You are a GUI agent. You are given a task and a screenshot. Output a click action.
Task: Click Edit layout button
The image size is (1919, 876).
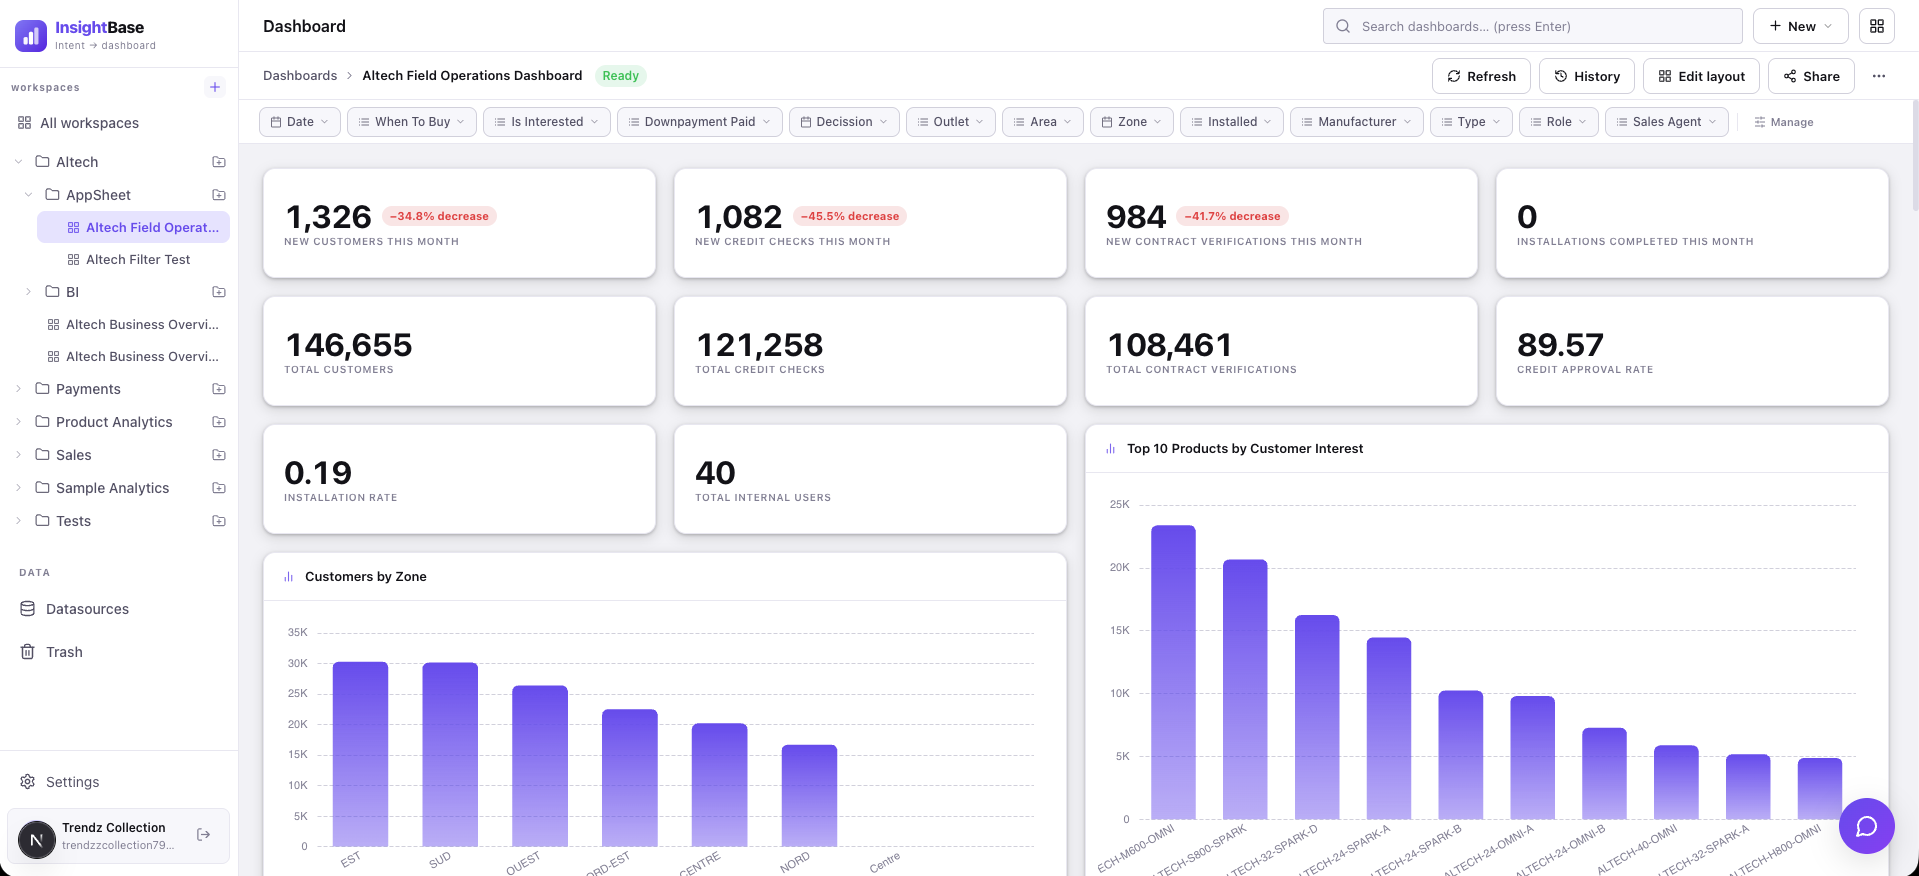(x=1701, y=76)
